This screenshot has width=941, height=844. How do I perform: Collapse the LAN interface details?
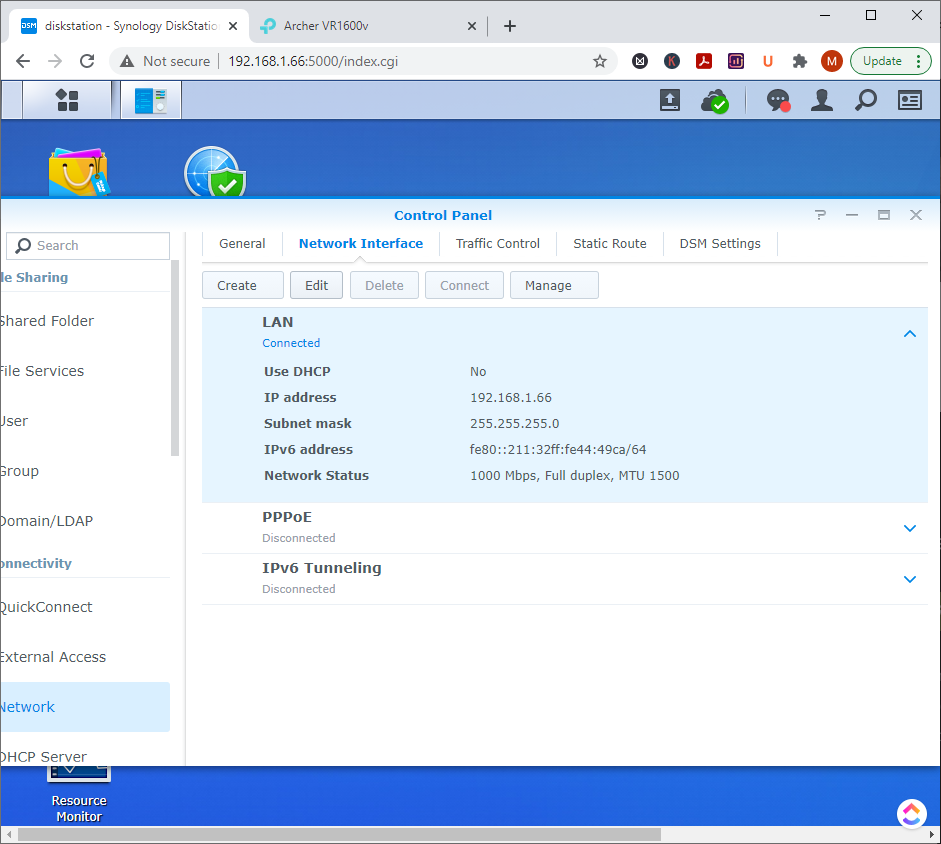909,334
